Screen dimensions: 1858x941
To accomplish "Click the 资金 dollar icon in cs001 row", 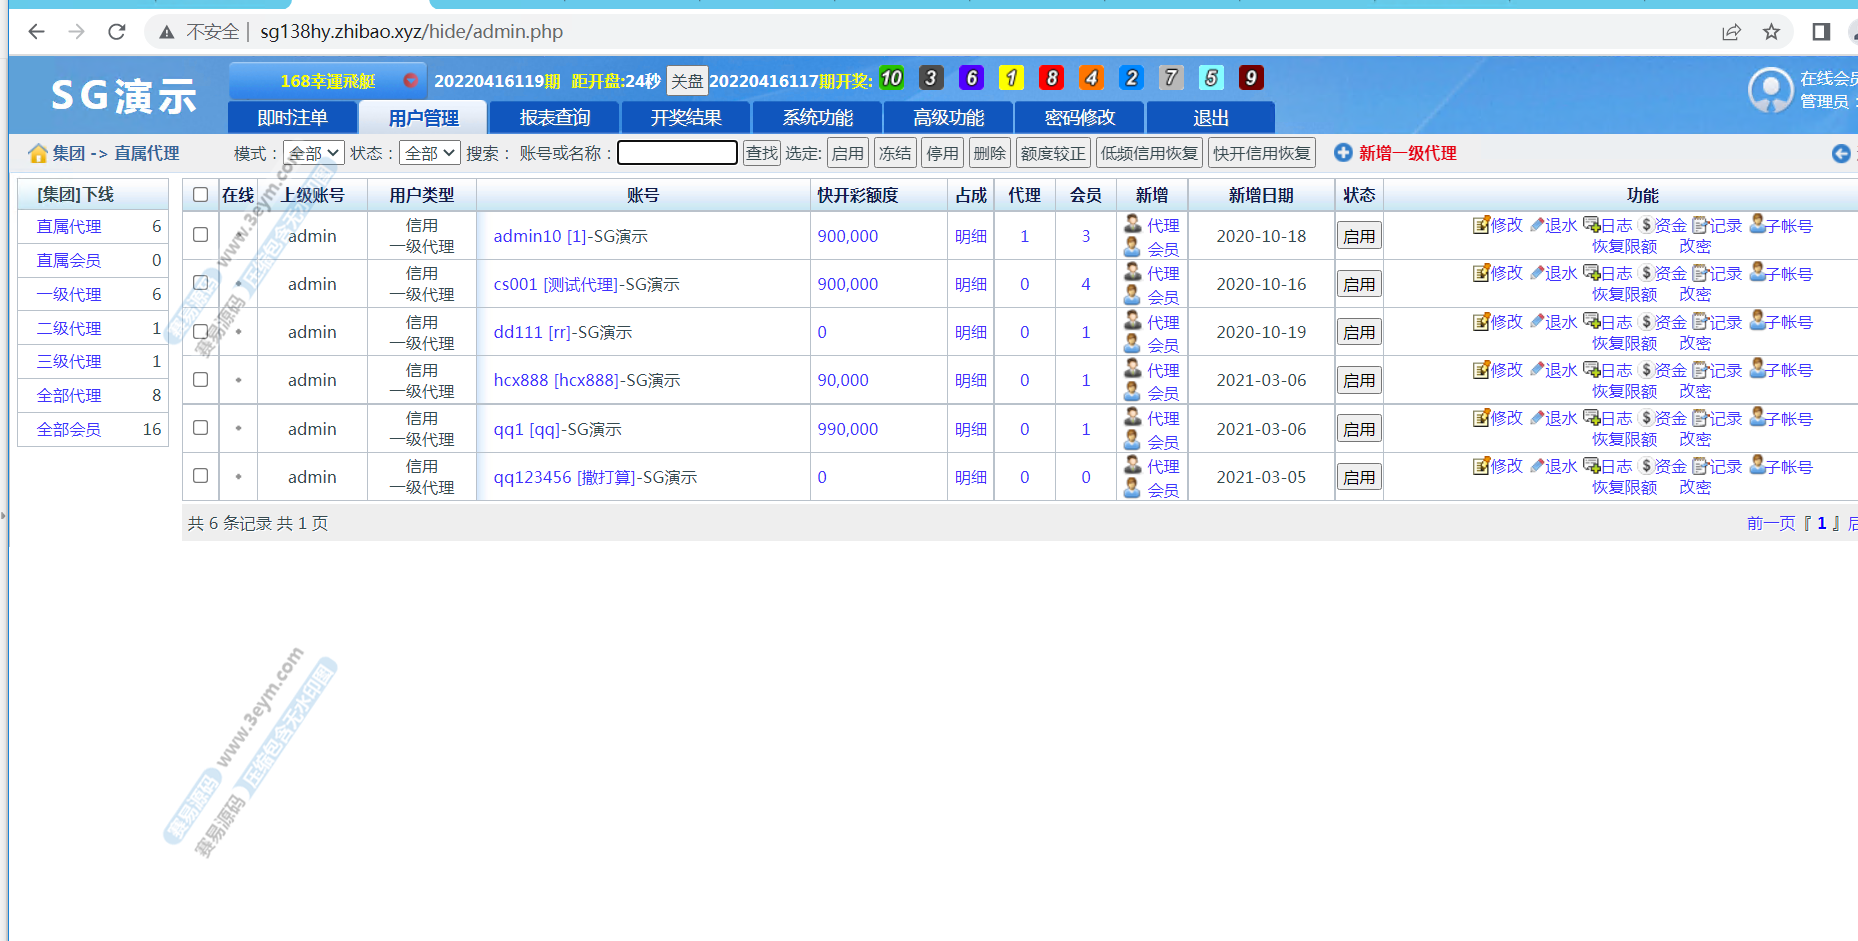I will tap(1646, 273).
